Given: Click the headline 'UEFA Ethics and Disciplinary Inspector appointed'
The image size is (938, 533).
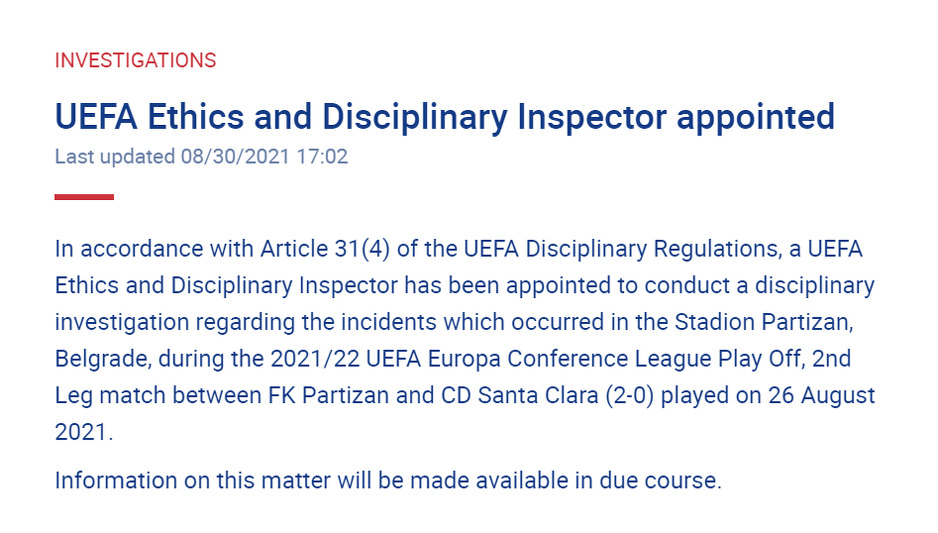Looking at the screenshot, I should 444,117.
